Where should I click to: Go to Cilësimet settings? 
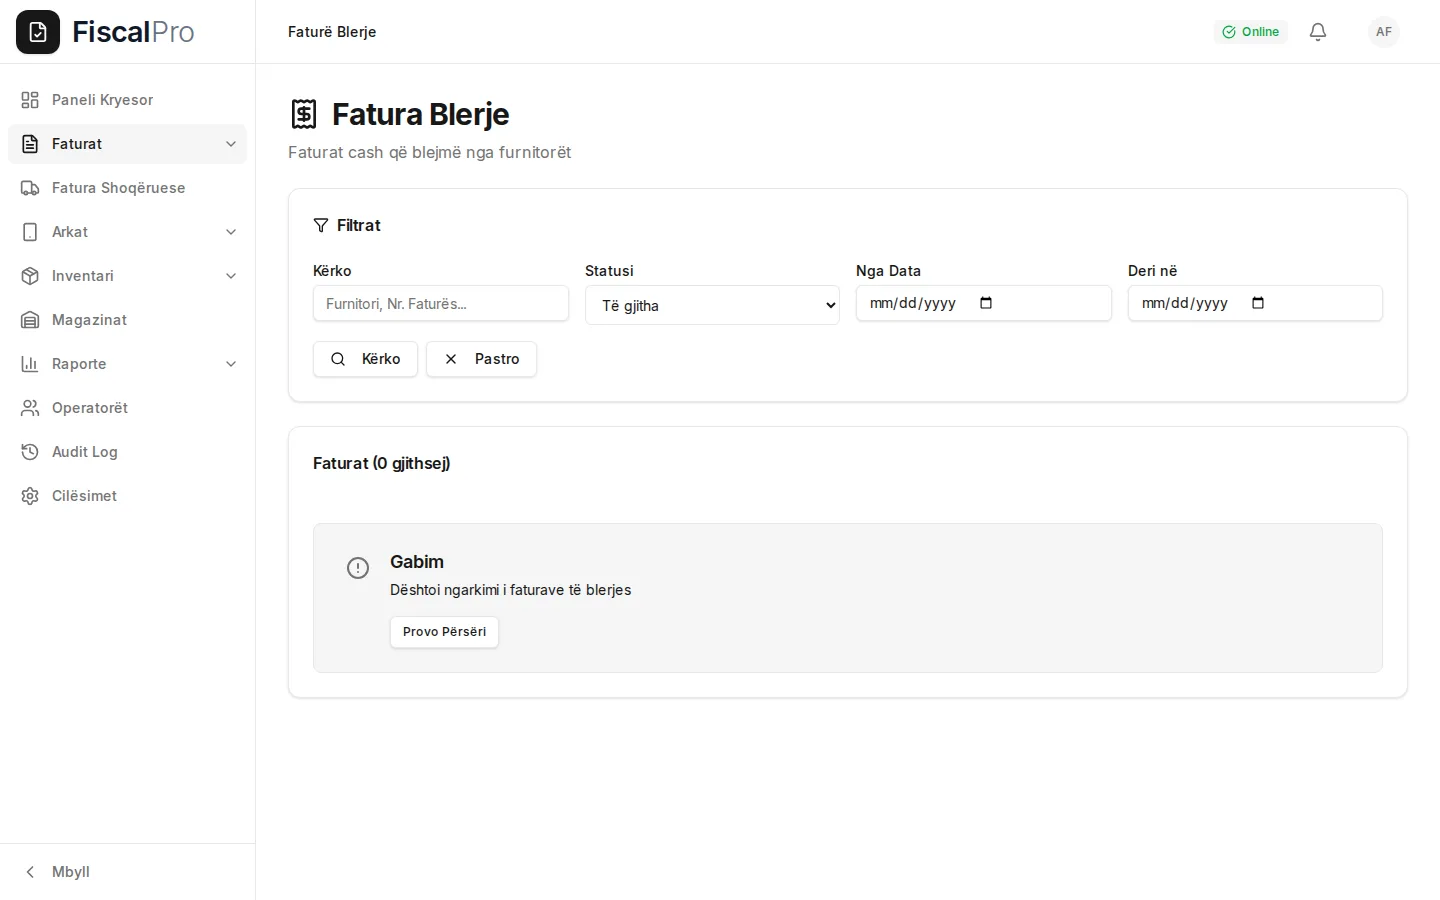[127, 496]
